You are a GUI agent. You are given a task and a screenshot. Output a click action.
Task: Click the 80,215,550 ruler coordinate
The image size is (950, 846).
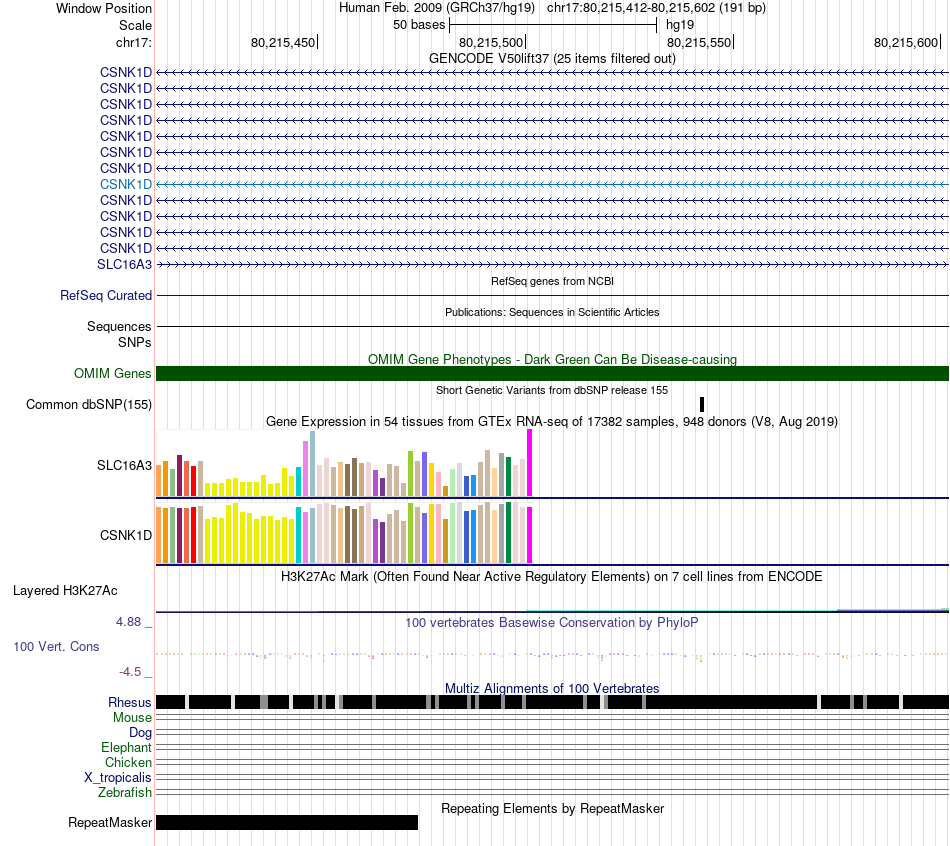699,42
